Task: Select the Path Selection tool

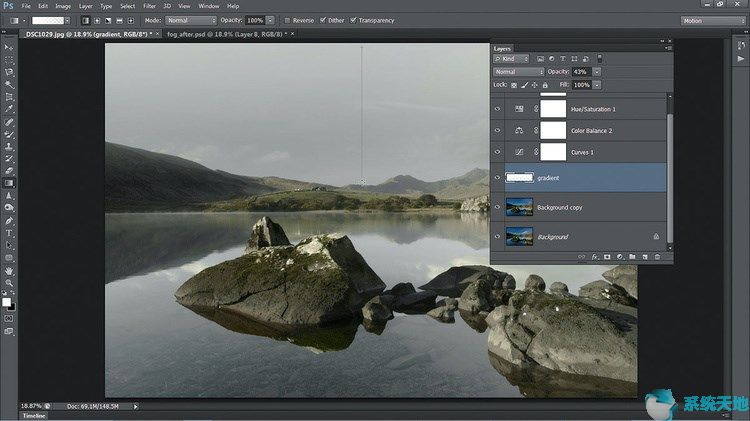Action: [x=9, y=245]
